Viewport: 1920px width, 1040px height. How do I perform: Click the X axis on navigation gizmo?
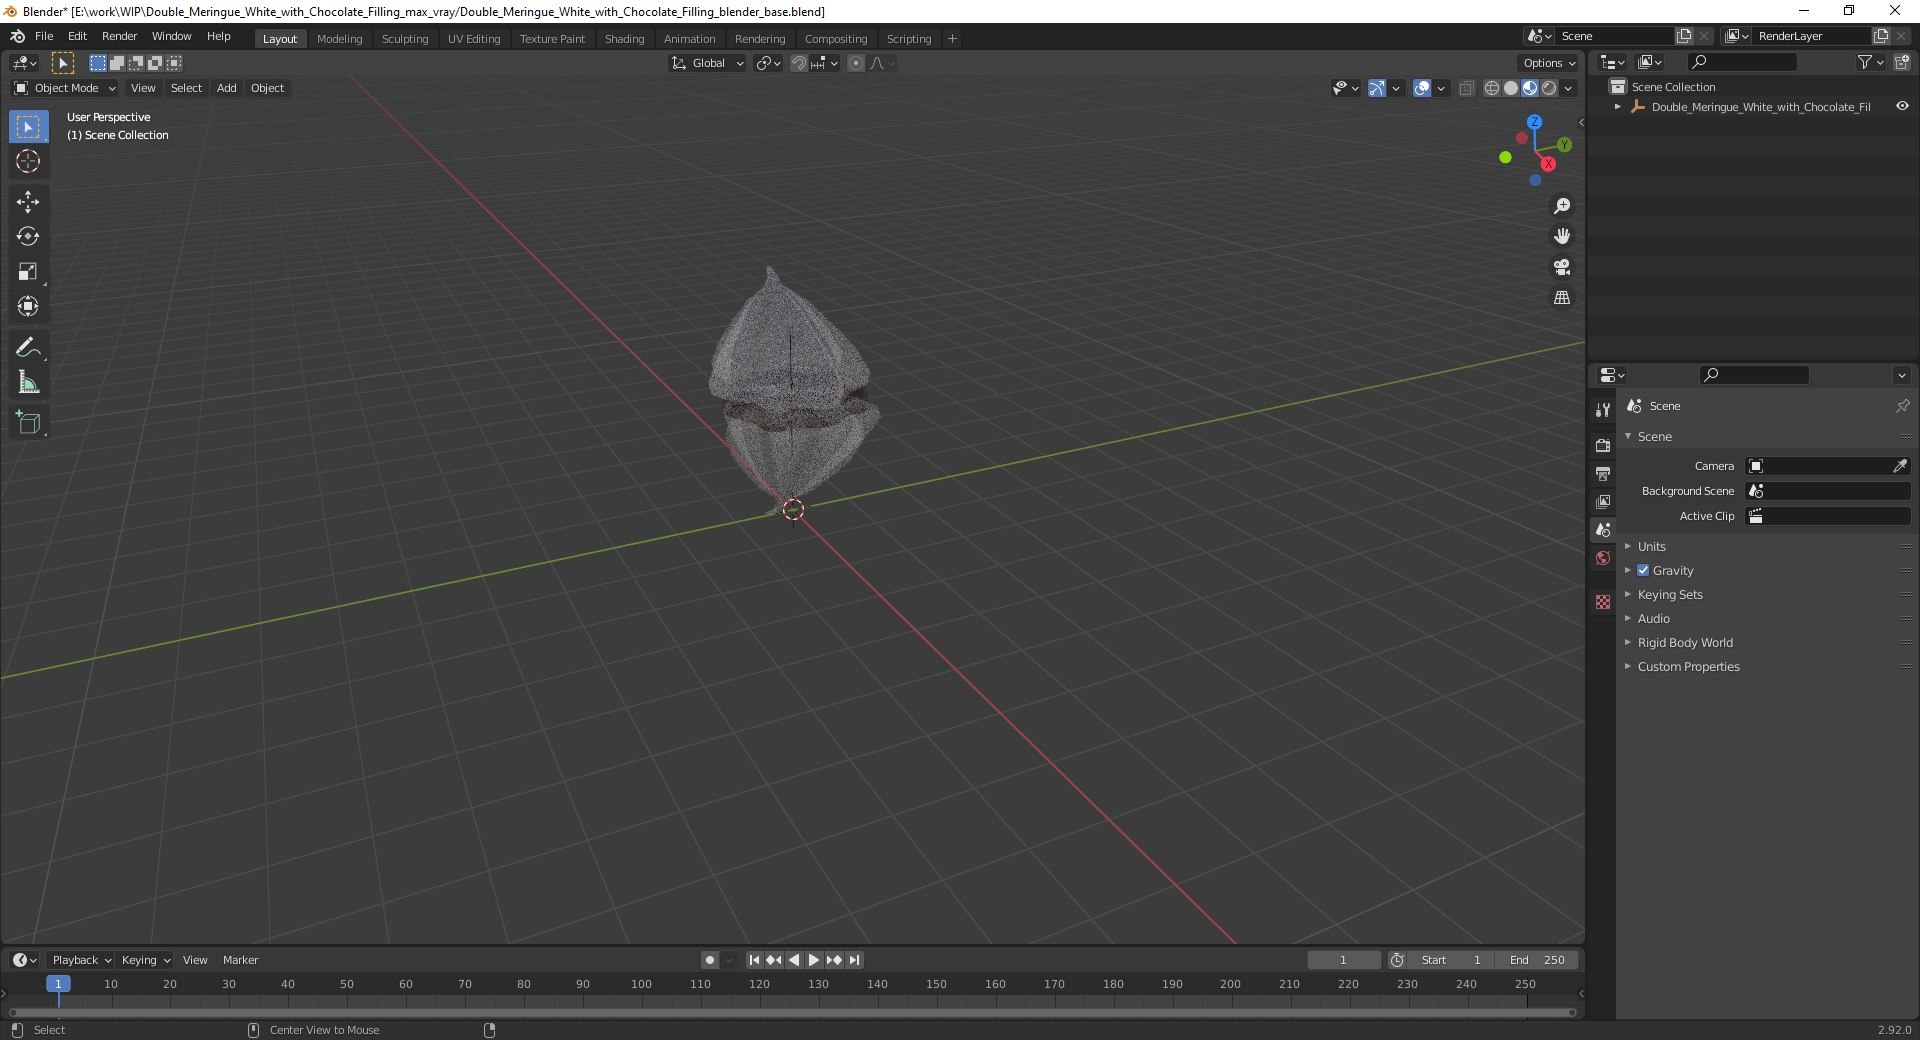coord(1548,164)
